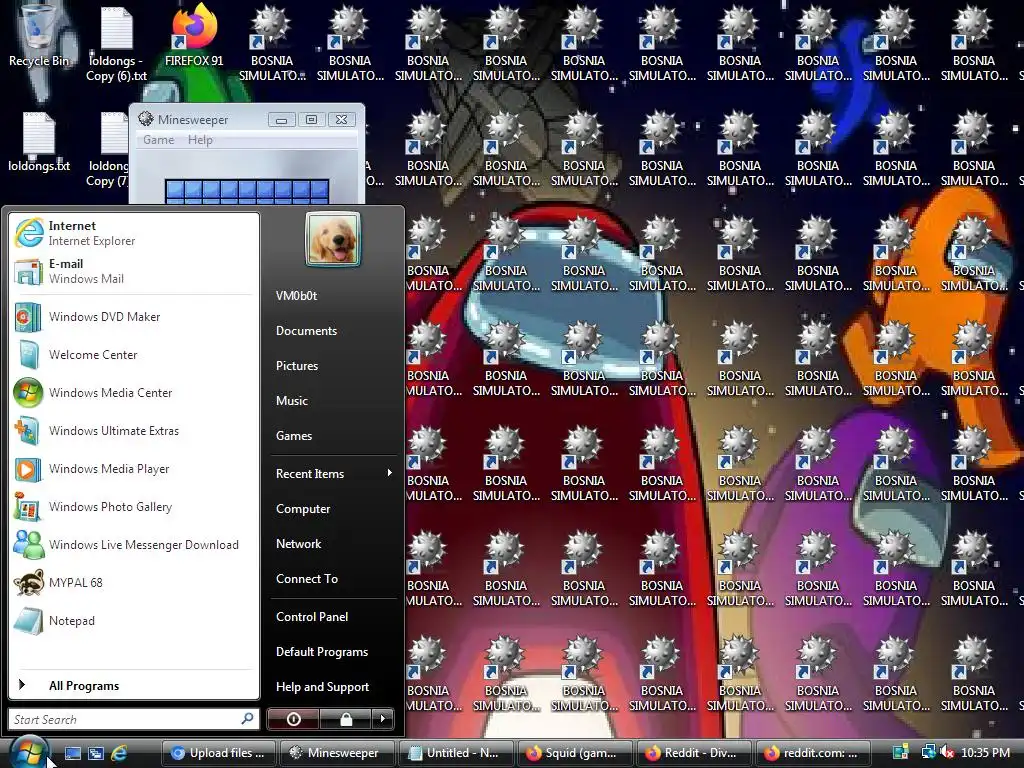Click the golden retriever user picture
The height and width of the screenshot is (768, 1024).
click(333, 239)
